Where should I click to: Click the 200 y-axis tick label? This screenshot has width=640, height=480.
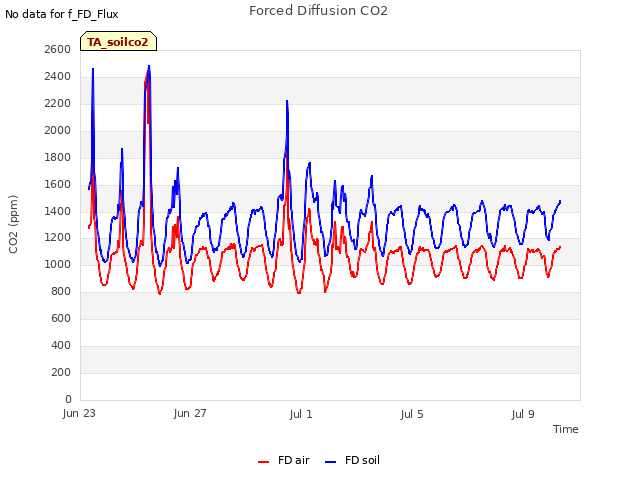[61, 372]
